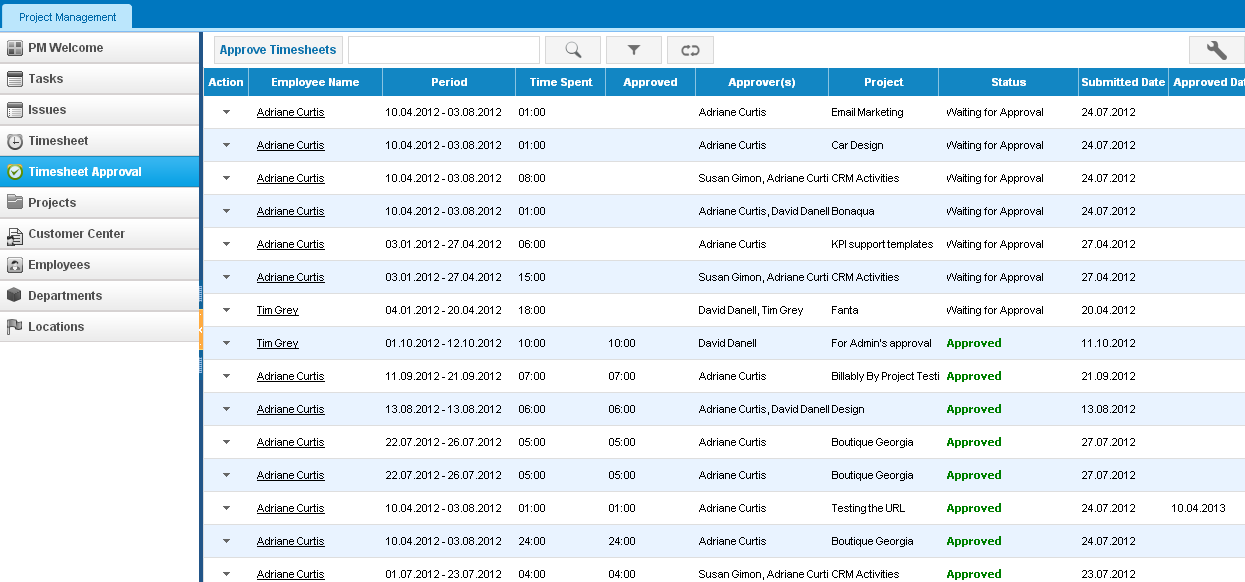The image size is (1245, 582).
Task: Click the Approve Timesheets button
Action: (278, 50)
